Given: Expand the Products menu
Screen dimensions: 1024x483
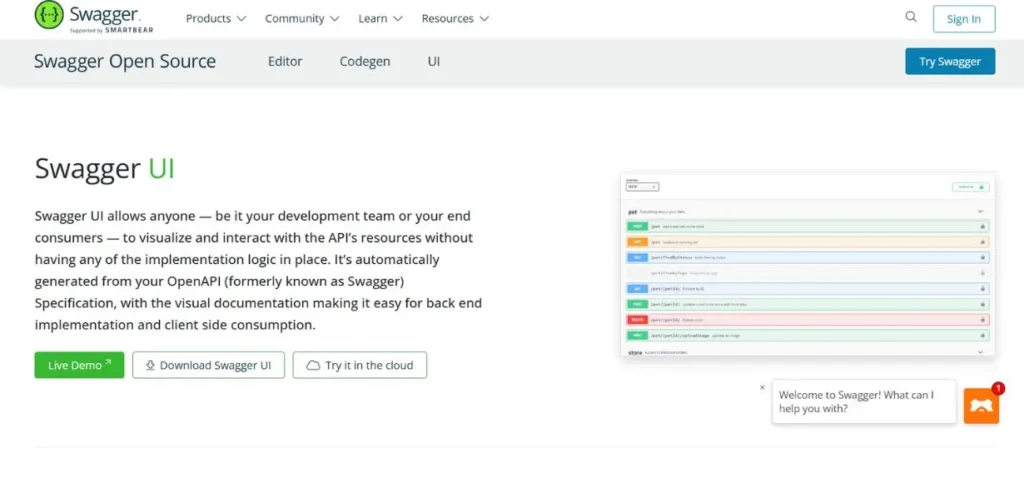Looking at the screenshot, I should click(216, 18).
